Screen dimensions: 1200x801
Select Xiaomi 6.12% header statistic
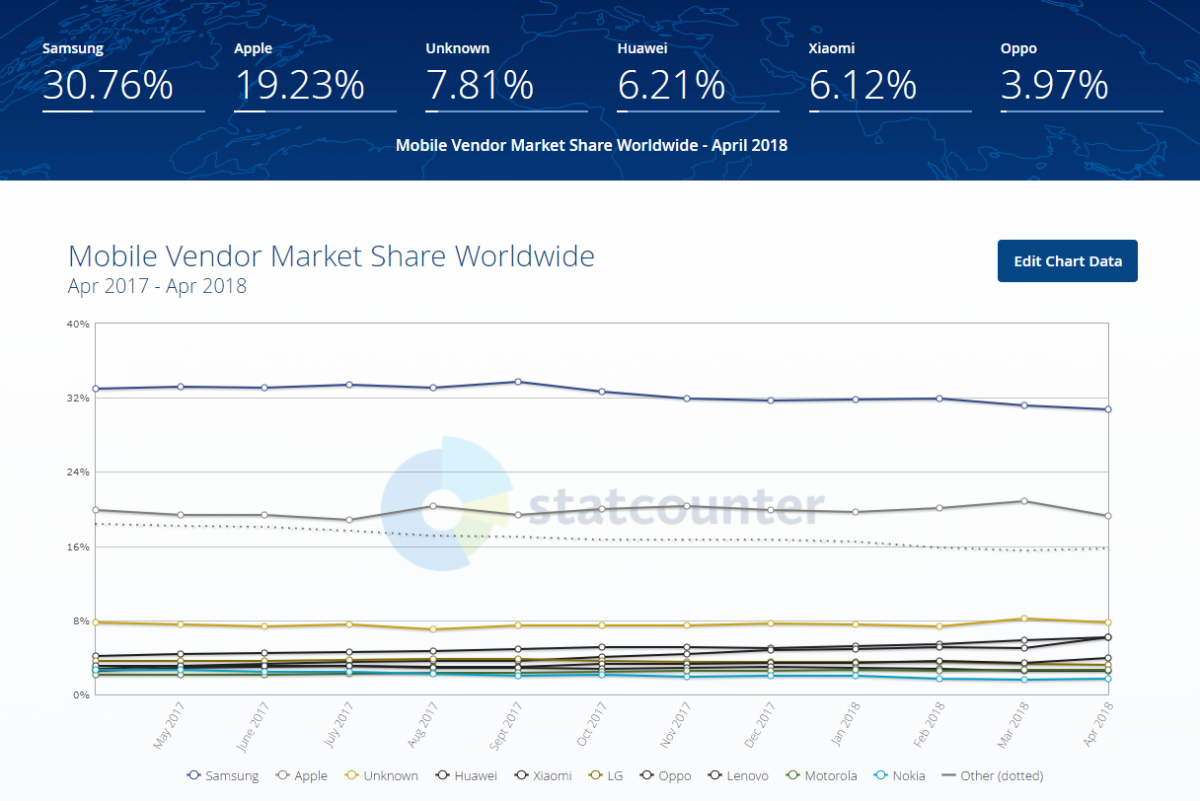(889, 76)
